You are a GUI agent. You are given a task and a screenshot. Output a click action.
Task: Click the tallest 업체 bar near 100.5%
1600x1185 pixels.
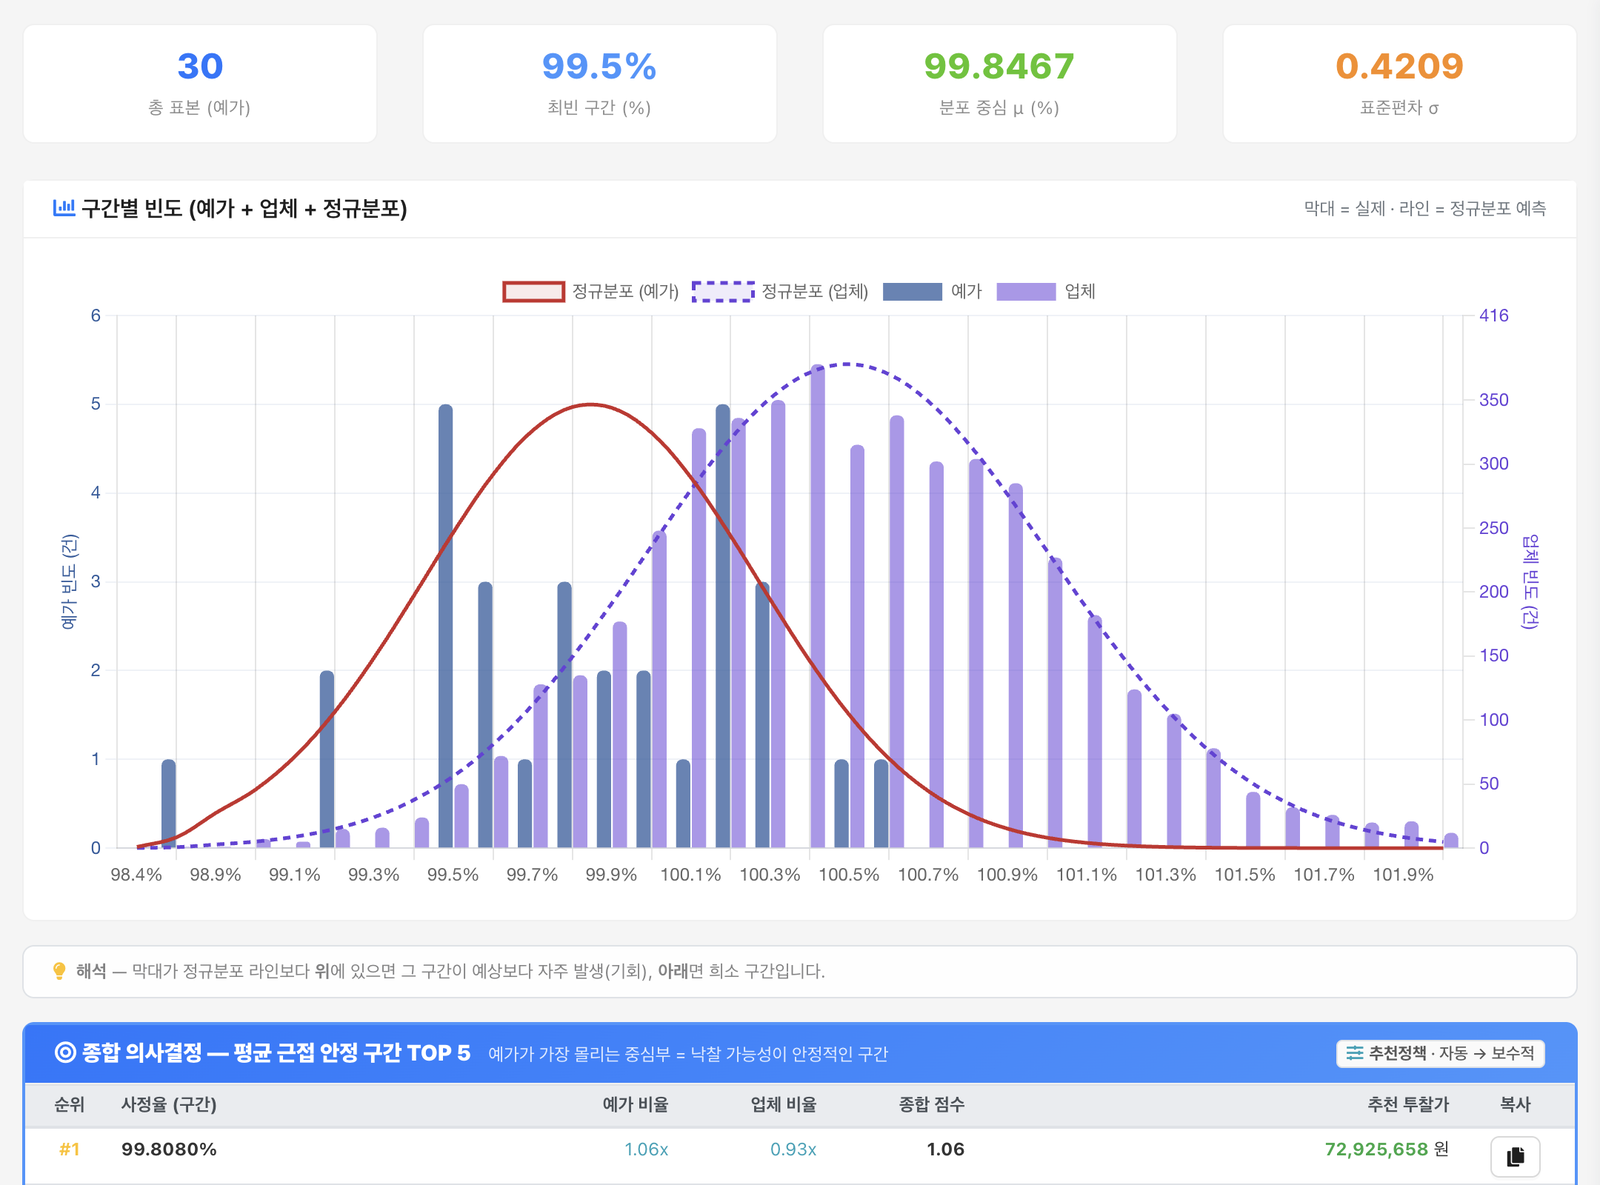click(x=818, y=606)
